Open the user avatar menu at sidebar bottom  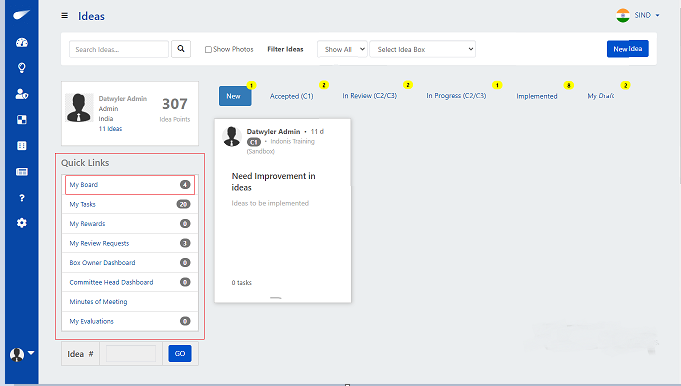22,354
